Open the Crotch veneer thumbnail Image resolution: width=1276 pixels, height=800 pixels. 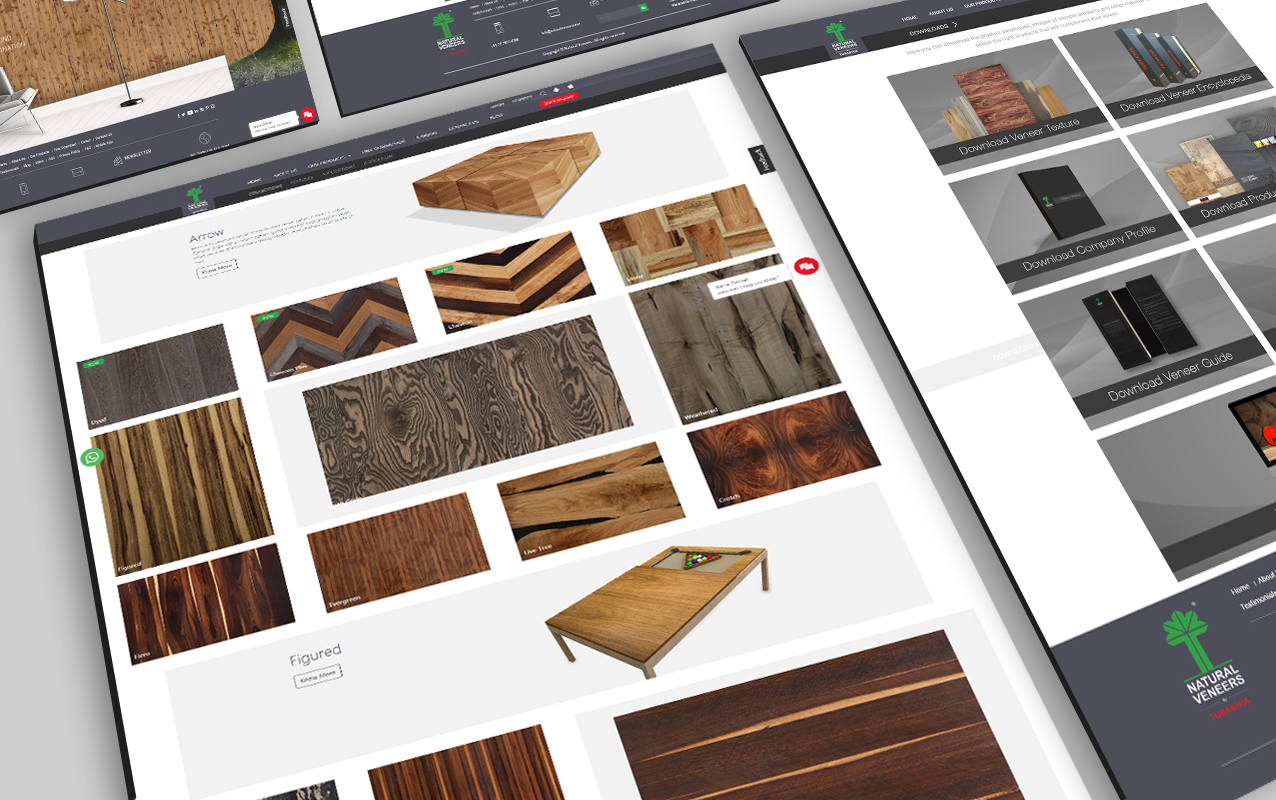click(x=784, y=450)
